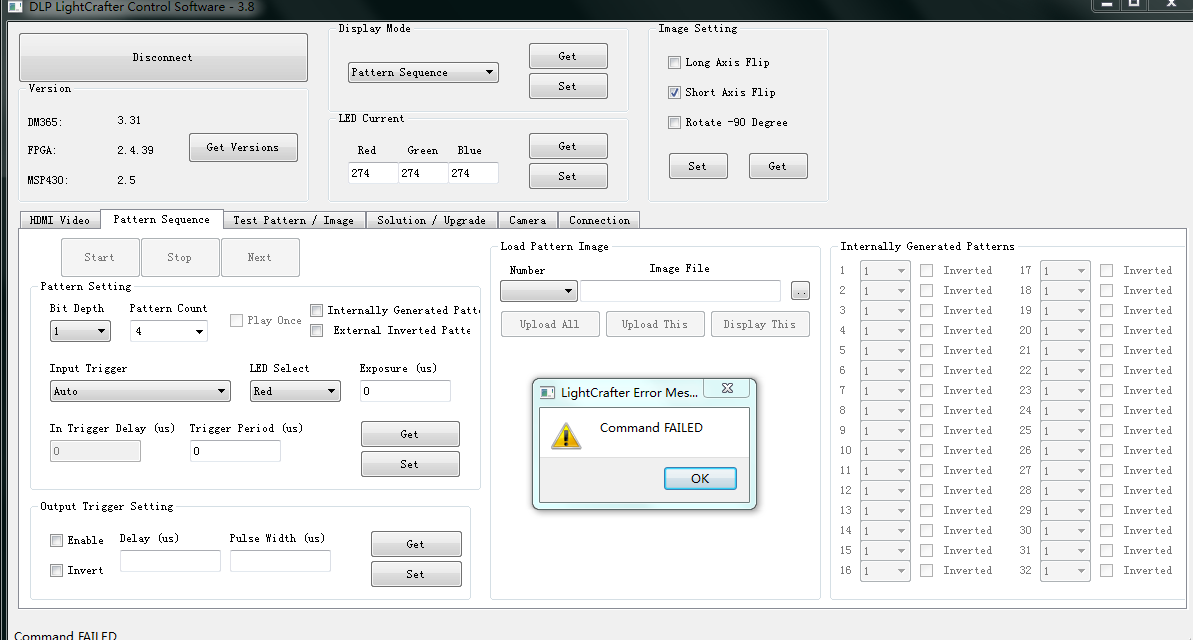
Task: Click Set in Output Trigger Setting
Action: tap(416, 574)
